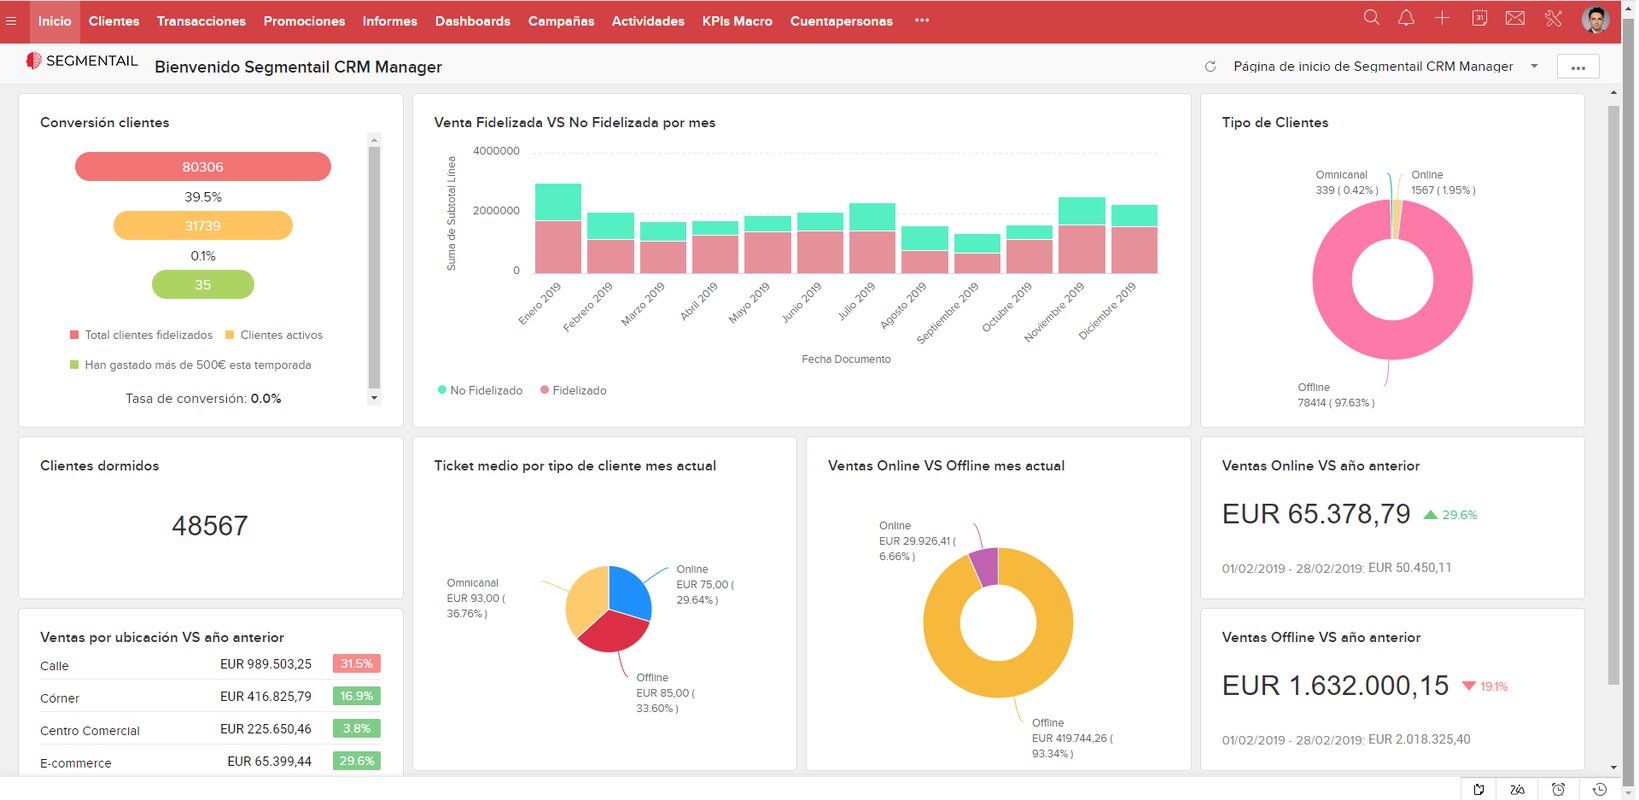Open the setup tools wrench icon
Viewport: 1639px width, 800px height.
(x=1553, y=18)
